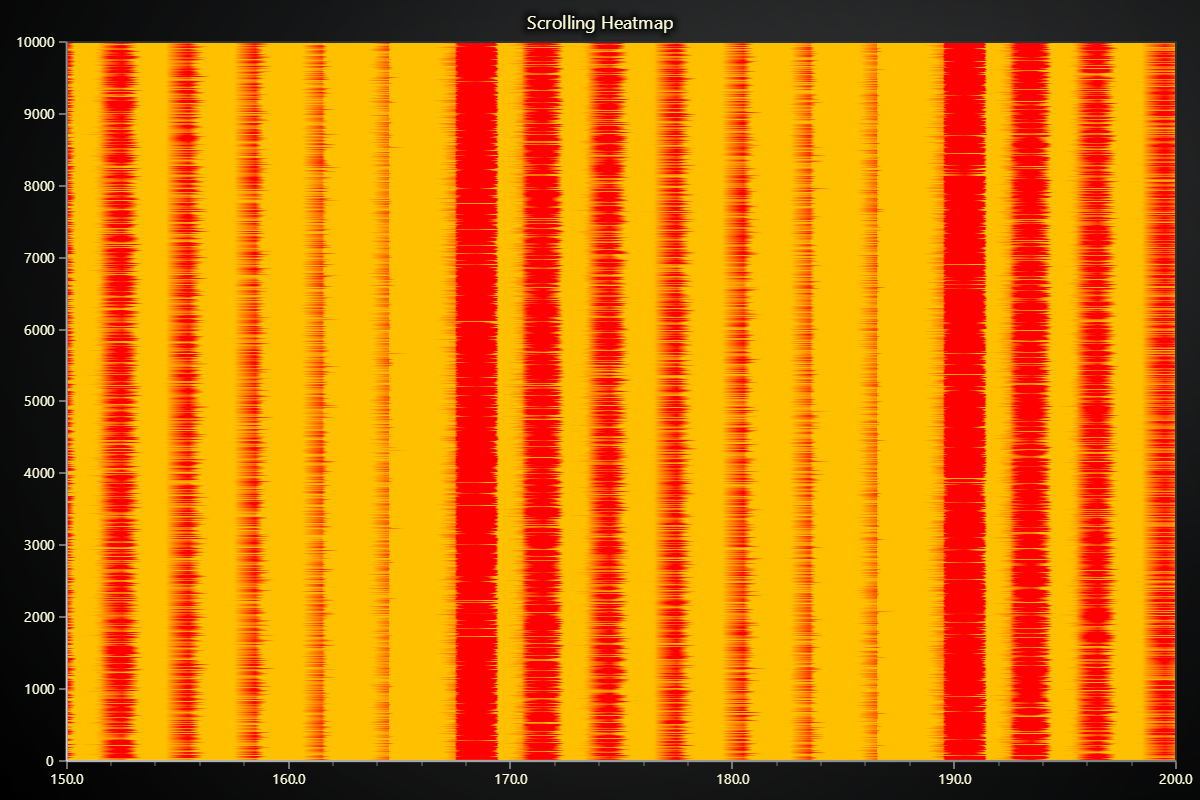Click the 2000 Y-axis tick label
The width and height of the screenshot is (1200, 800).
coord(38,617)
